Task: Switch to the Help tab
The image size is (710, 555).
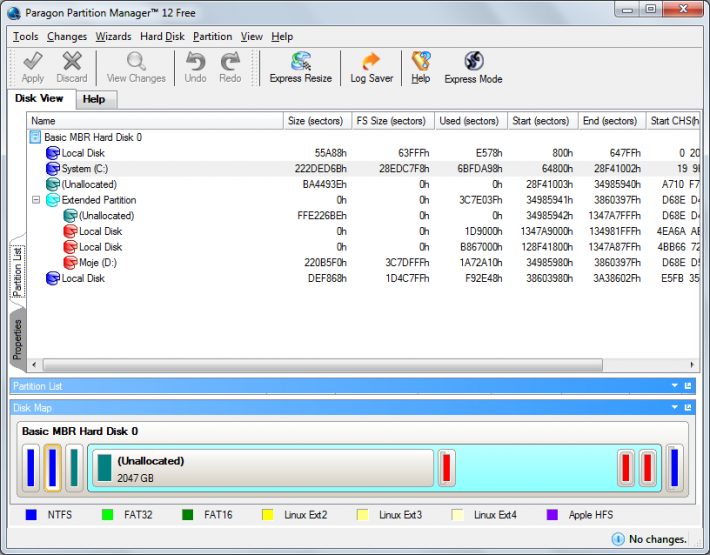Action: [x=97, y=100]
